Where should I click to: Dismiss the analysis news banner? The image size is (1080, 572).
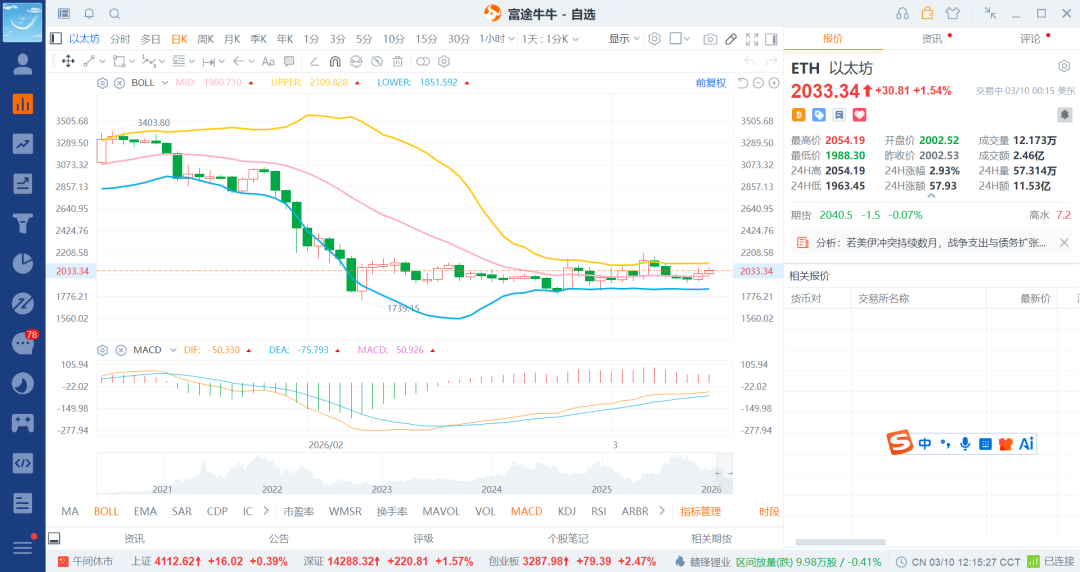point(1064,243)
